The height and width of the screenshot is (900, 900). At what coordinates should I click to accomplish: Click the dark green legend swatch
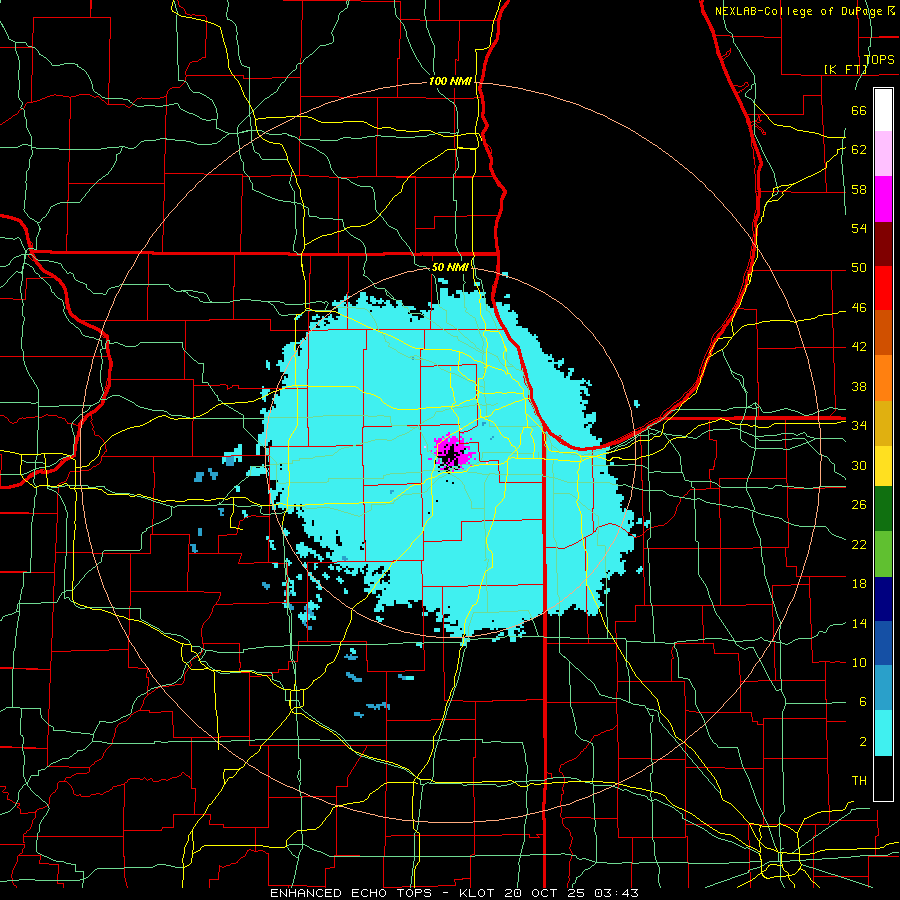[x=883, y=509]
